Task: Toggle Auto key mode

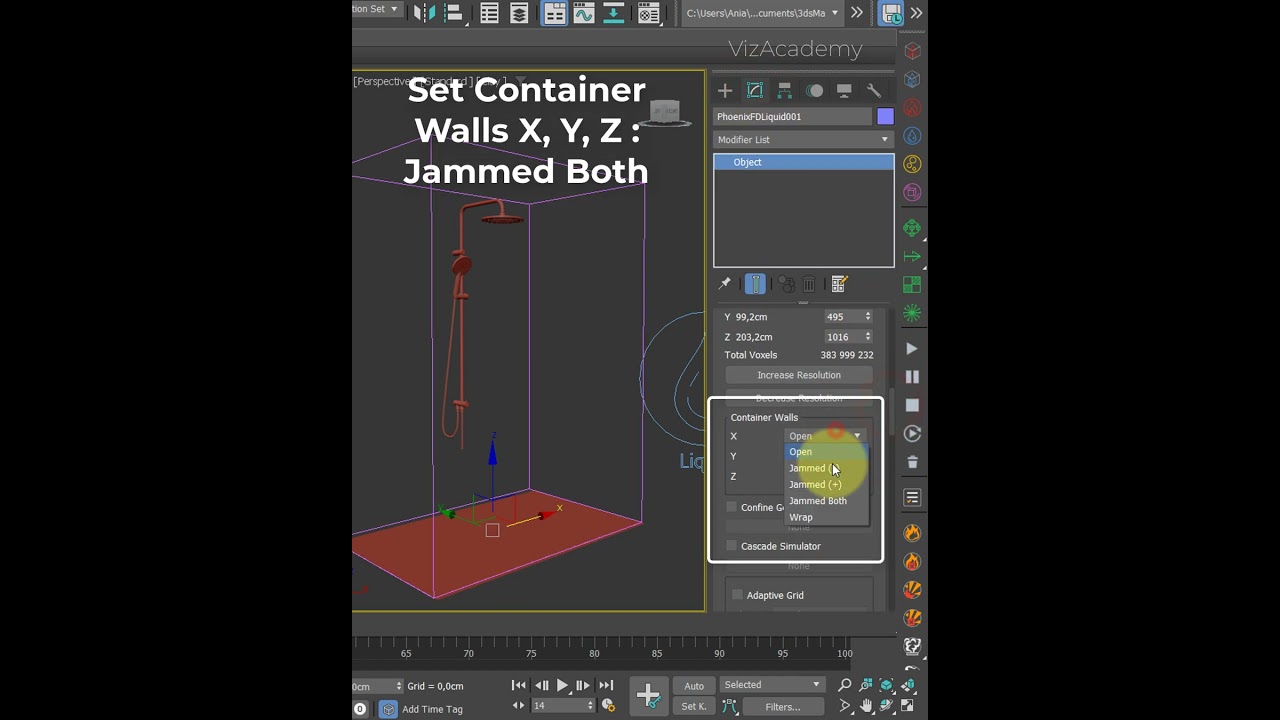Action: 694,686
